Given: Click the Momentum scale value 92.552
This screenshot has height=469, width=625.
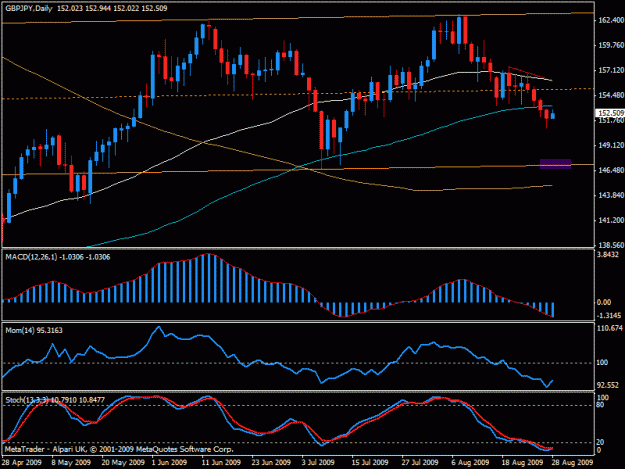Looking at the screenshot, I should [x=608, y=385].
